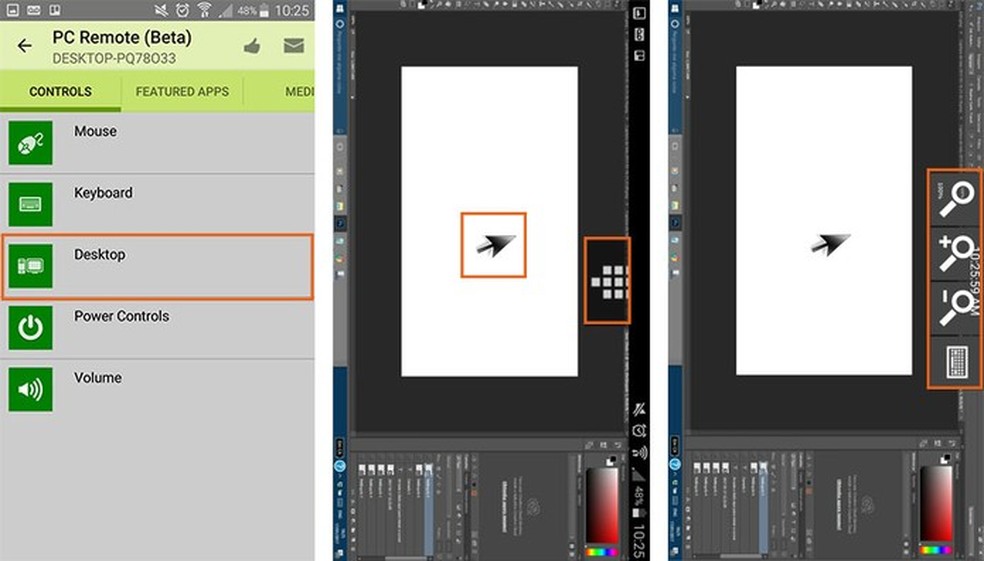Open the Volume control
The height and width of the screenshot is (561, 984).
[157, 389]
